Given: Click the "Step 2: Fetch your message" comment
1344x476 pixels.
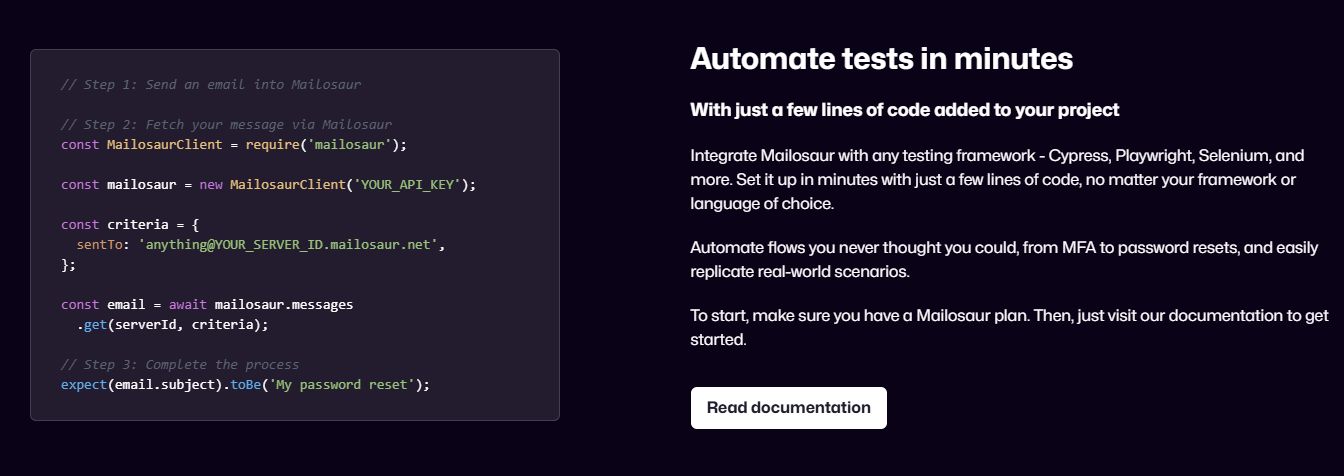Looking at the screenshot, I should tap(226, 125).
